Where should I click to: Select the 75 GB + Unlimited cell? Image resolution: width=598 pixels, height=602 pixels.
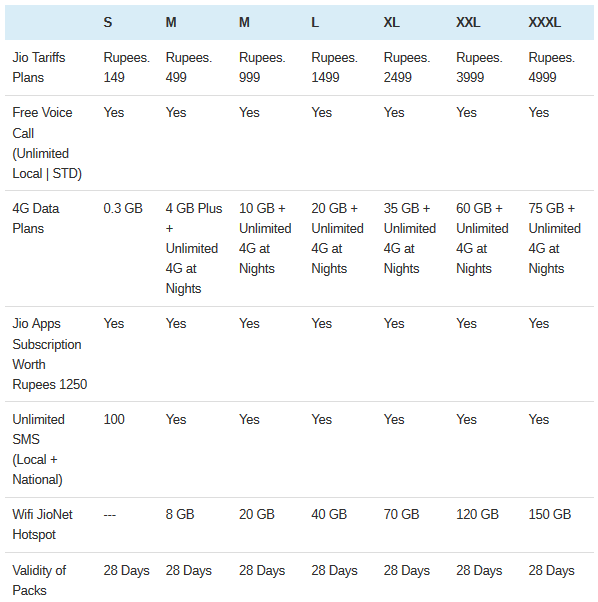point(555,238)
